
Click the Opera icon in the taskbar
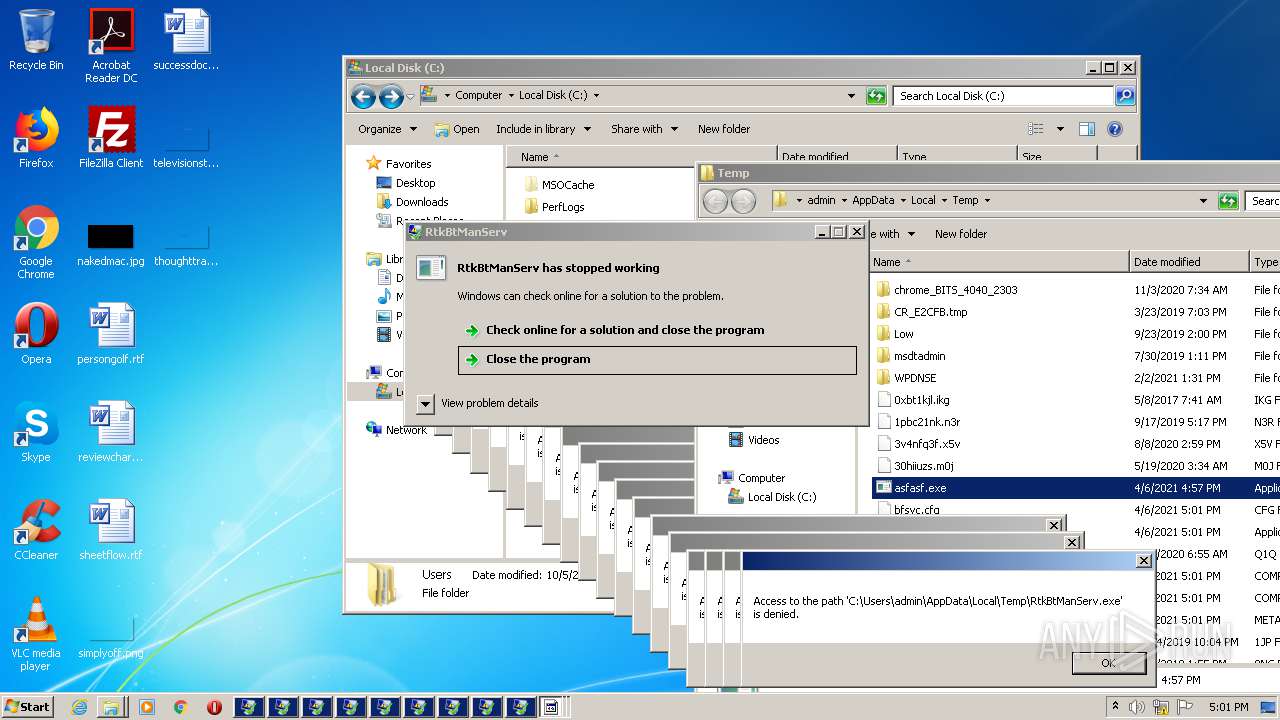click(214, 707)
